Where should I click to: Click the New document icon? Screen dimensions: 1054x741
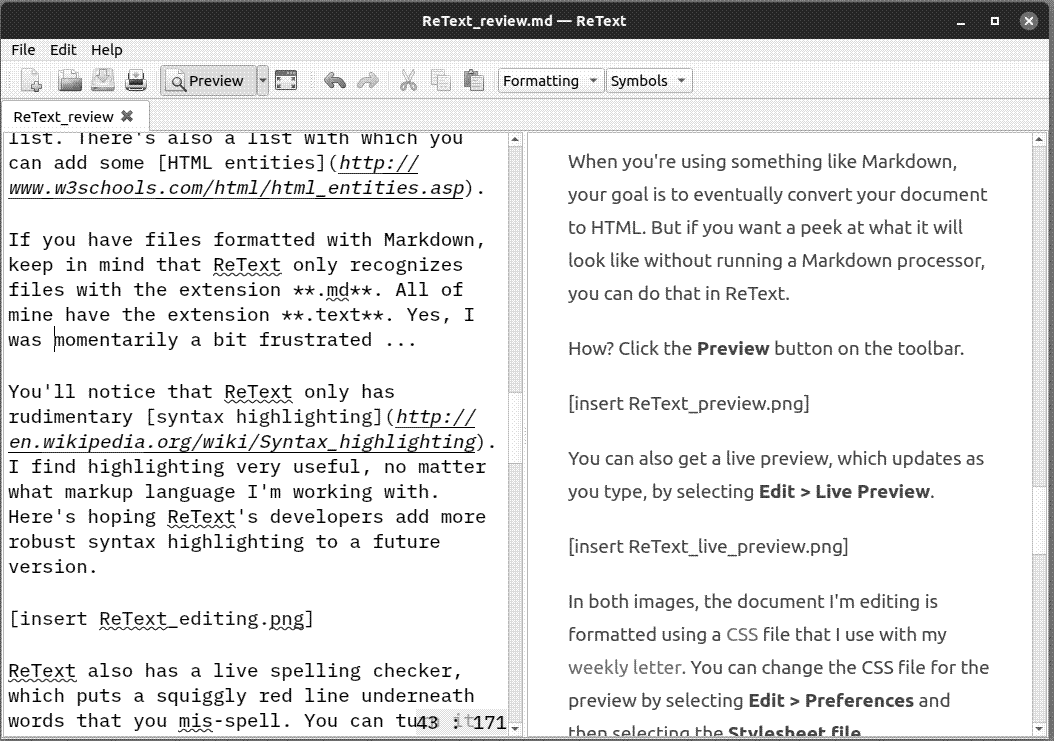31,81
